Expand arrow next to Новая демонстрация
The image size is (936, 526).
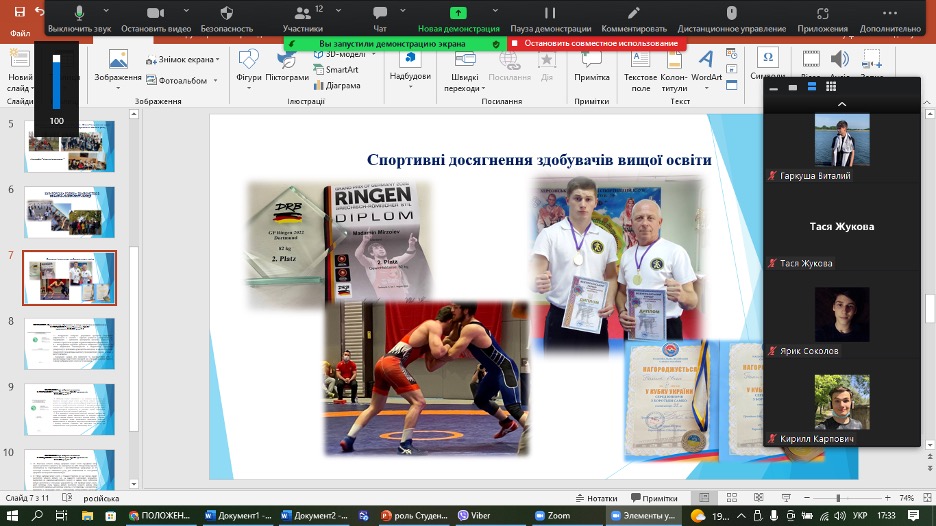coord(495,11)
